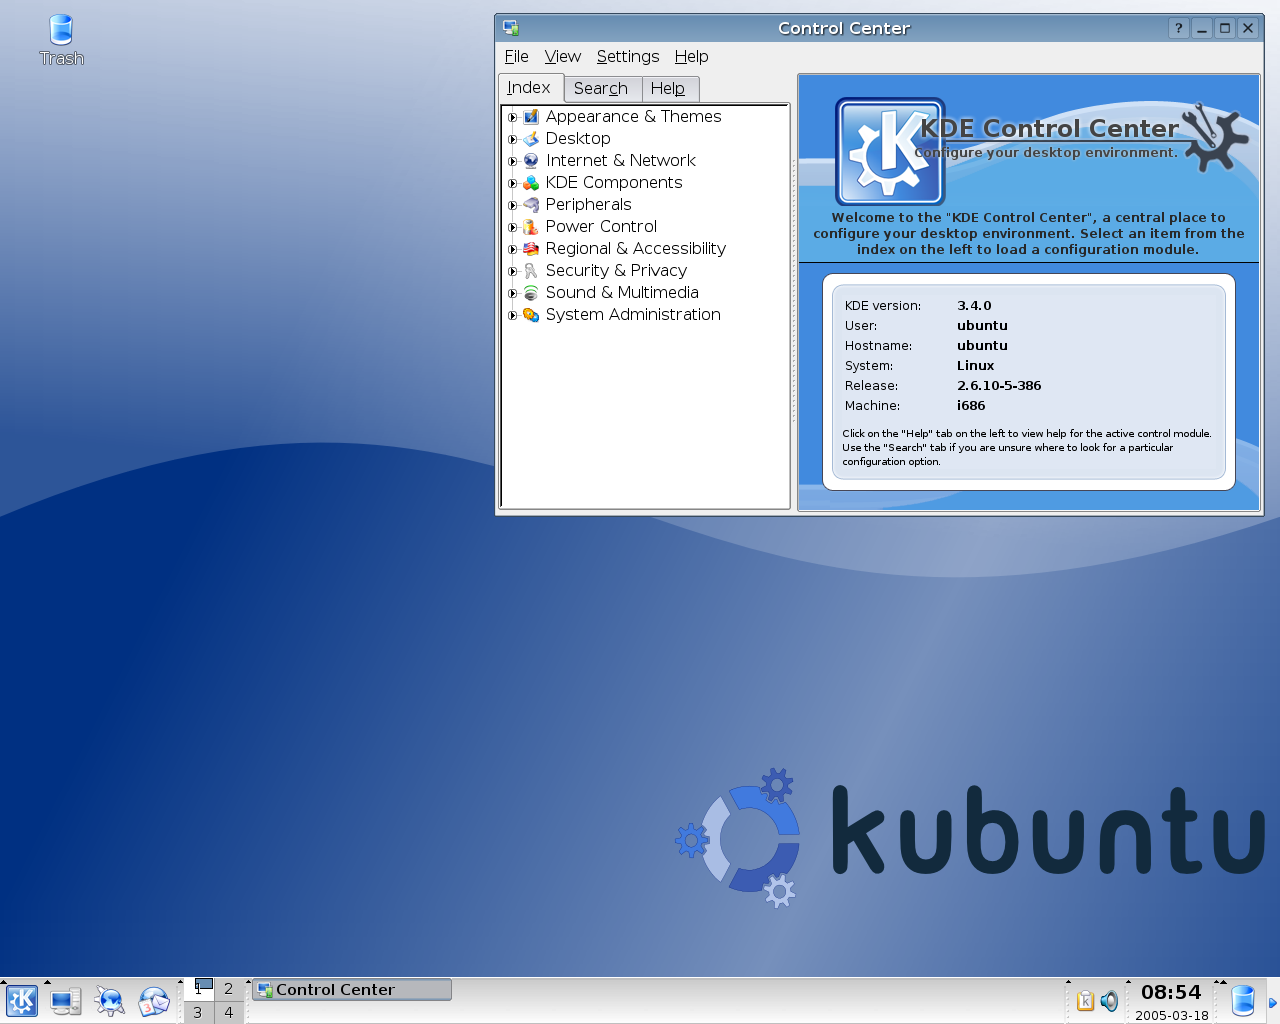The width and height of the screenshot is (1280, 1024).
Task: Launch Konqueror globe icon from the panel
Action: pyautogui.click(x=110, y=1001)
